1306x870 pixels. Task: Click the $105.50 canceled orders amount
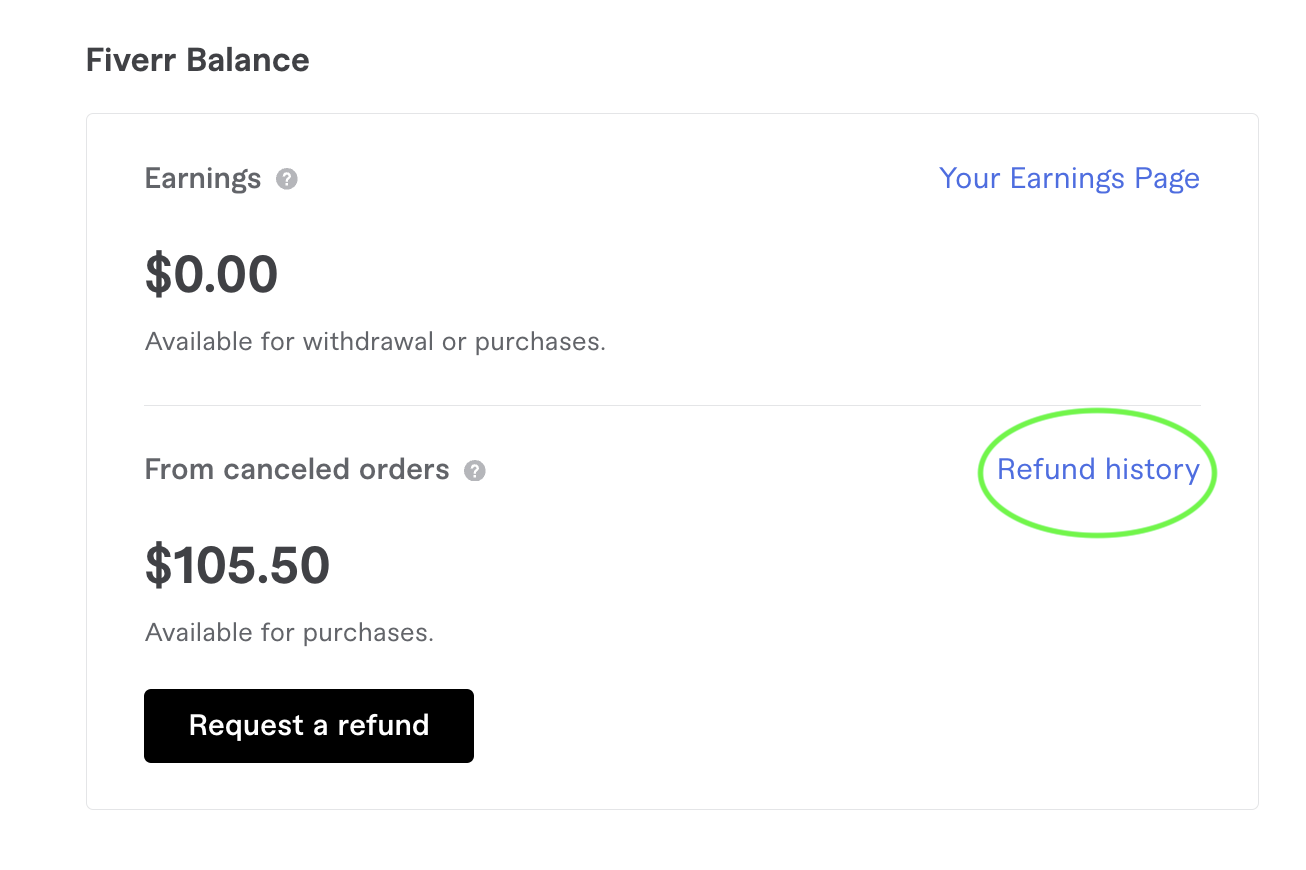pos(237,566)
